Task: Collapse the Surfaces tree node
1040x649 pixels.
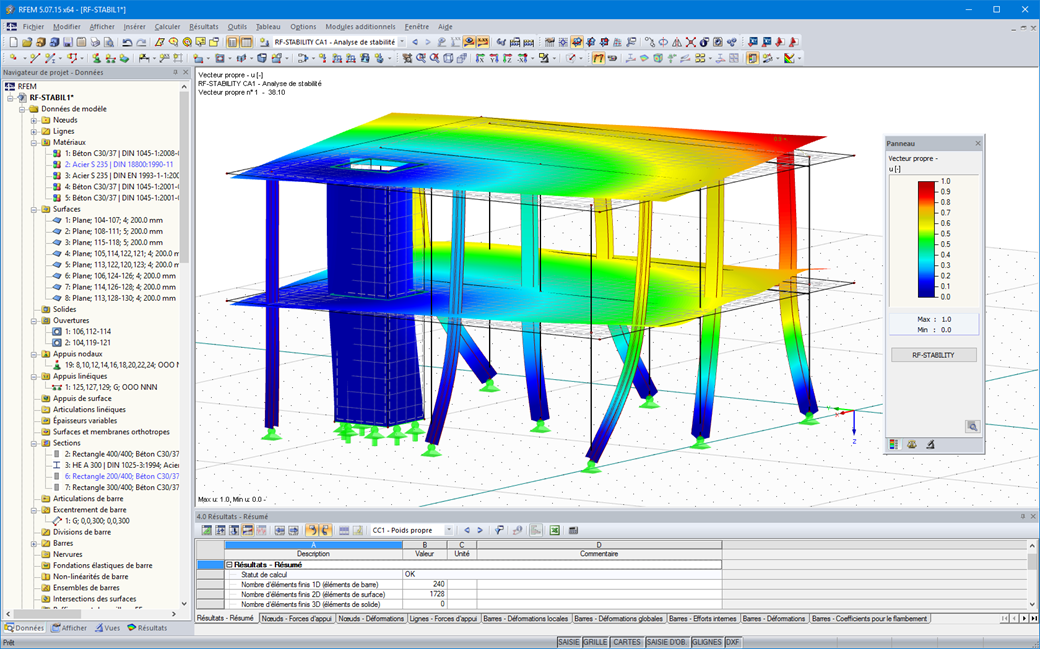Action: pyautogui.click(x=34, y=209)
